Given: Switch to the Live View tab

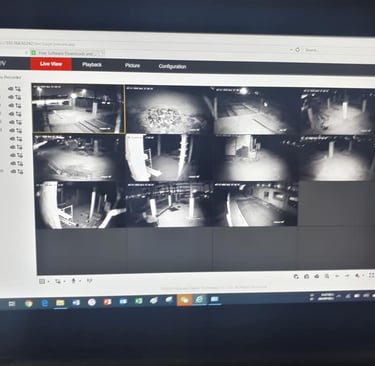Looking at the screenshot, I should 51,64.
